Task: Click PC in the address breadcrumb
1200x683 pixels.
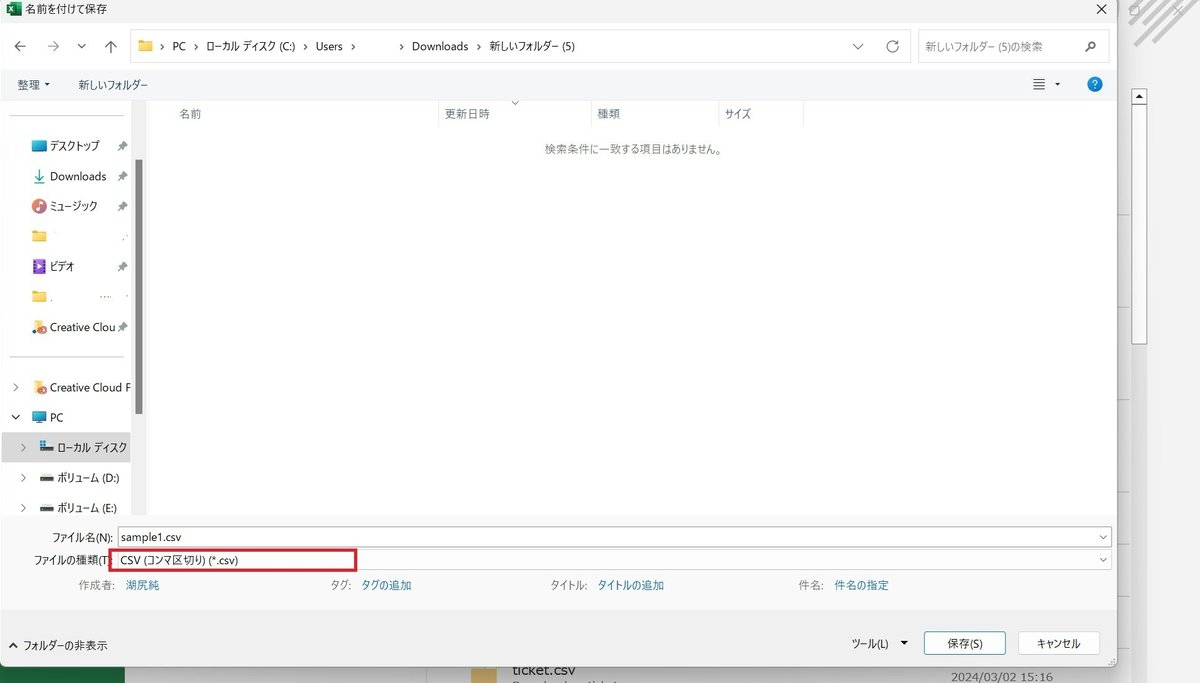Action: 179,46
